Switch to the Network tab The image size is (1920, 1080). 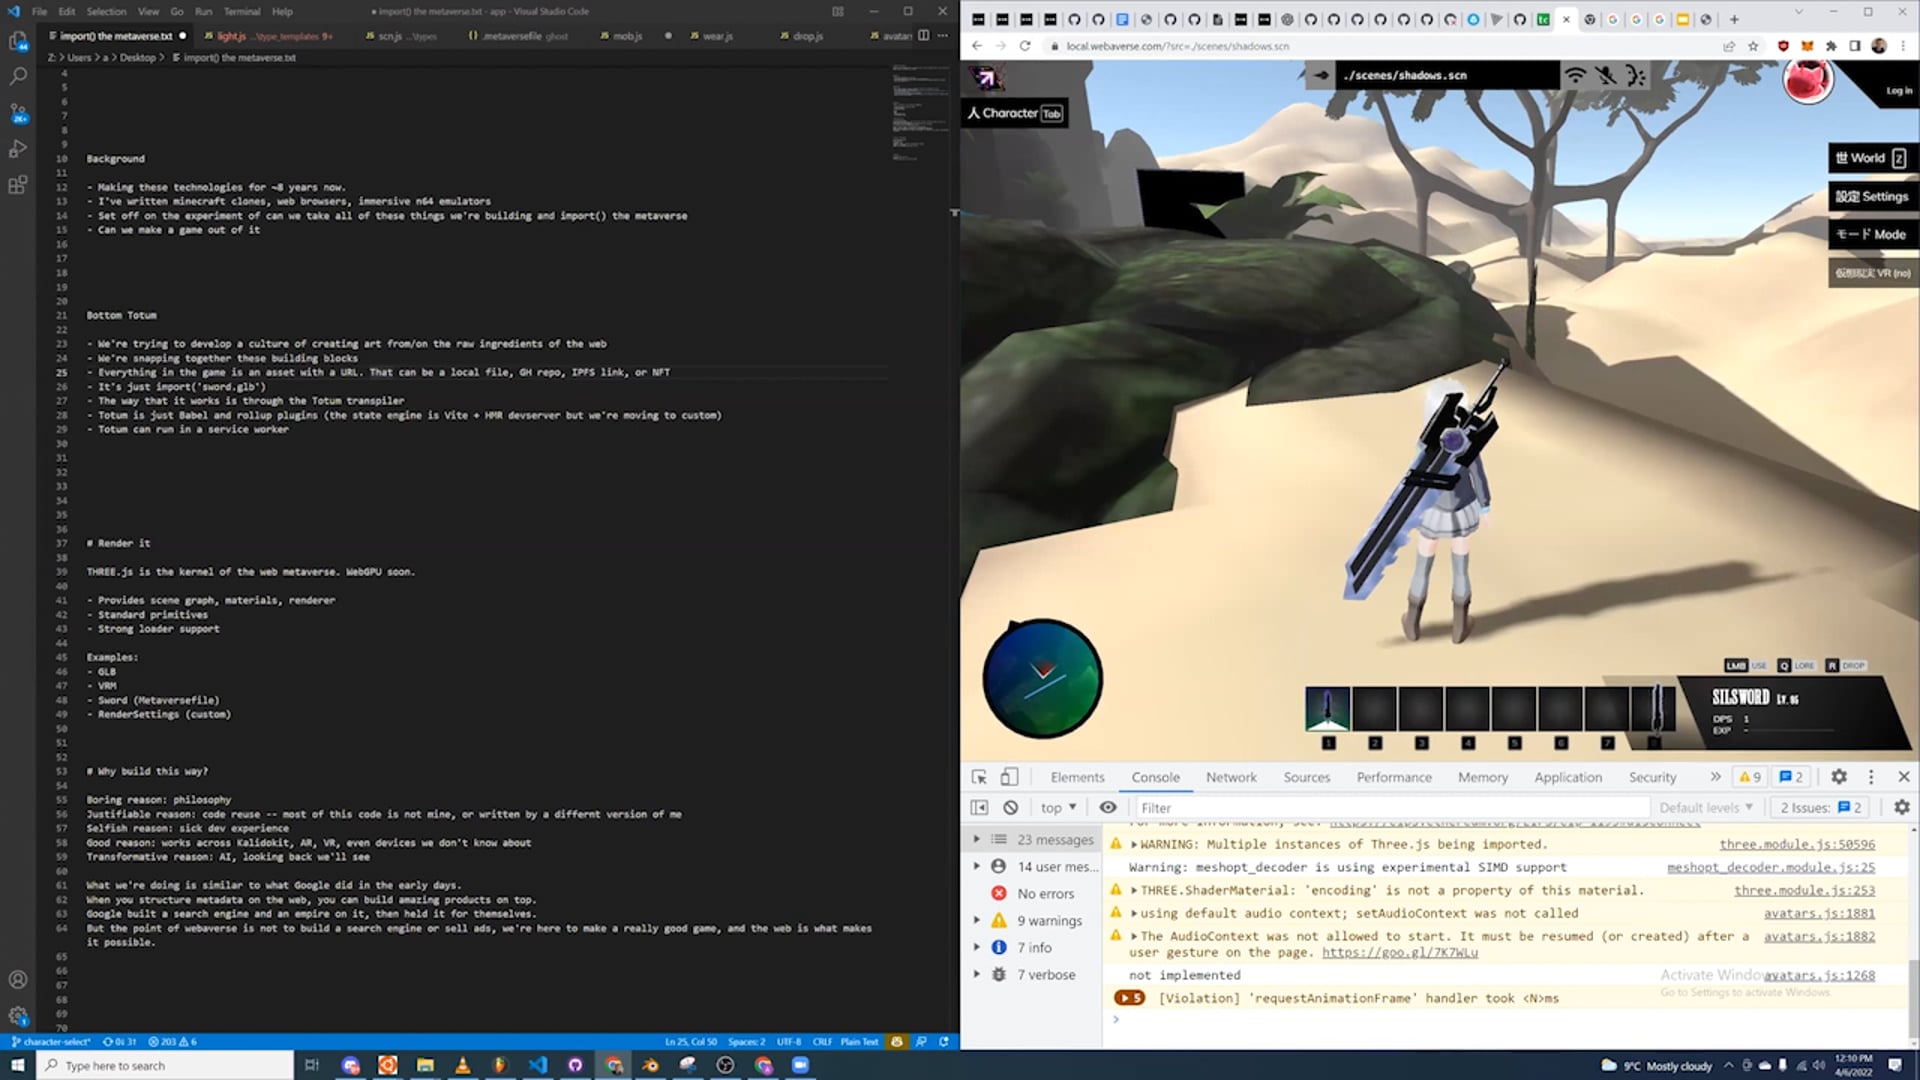pyautogui.click(x=1231, y=777)
